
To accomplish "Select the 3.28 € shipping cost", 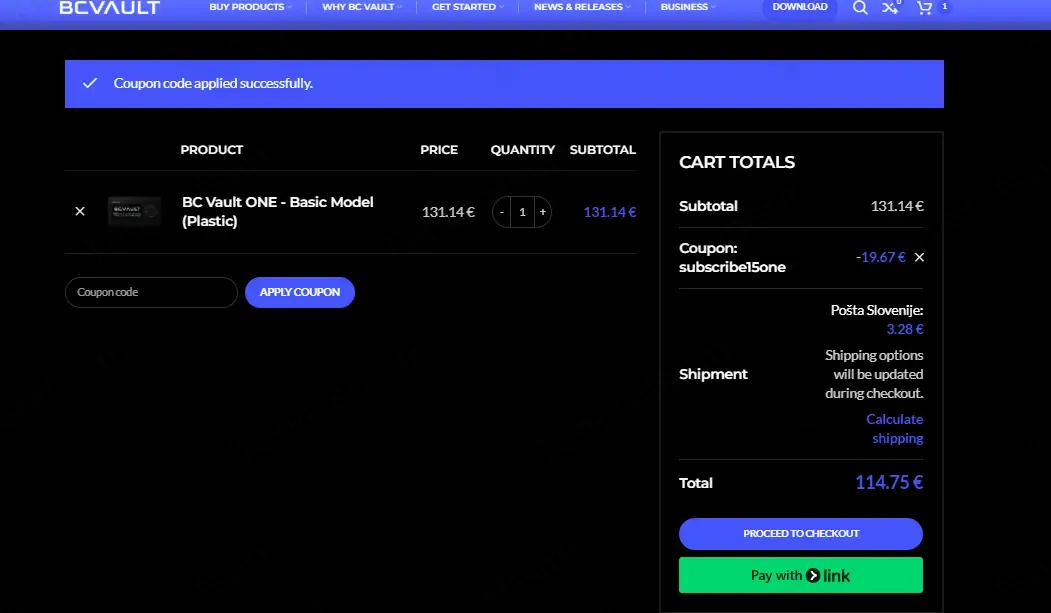I will tap(905, 329).
